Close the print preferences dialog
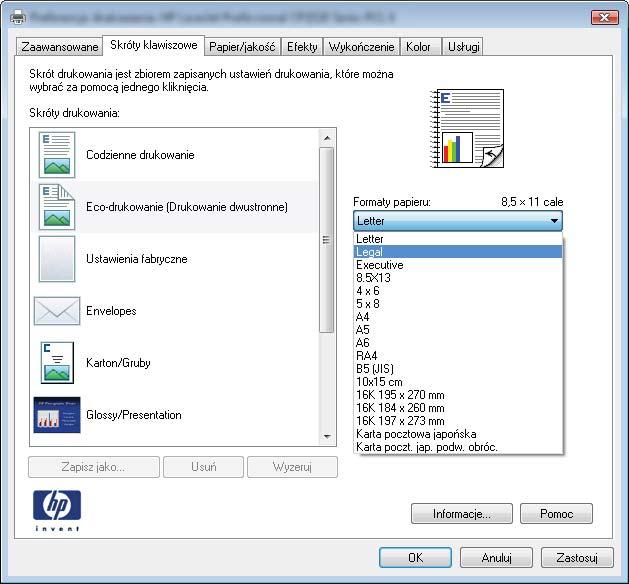The width and height of the screenshot is (629, 584). coord(605,17)
